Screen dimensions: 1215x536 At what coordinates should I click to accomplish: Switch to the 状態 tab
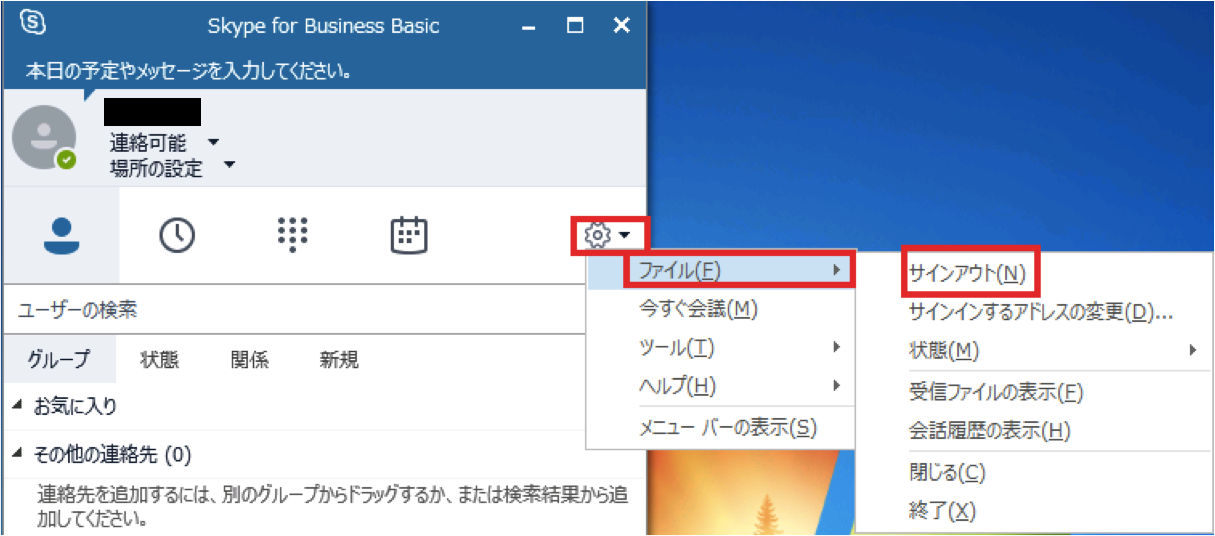(160, 360)
